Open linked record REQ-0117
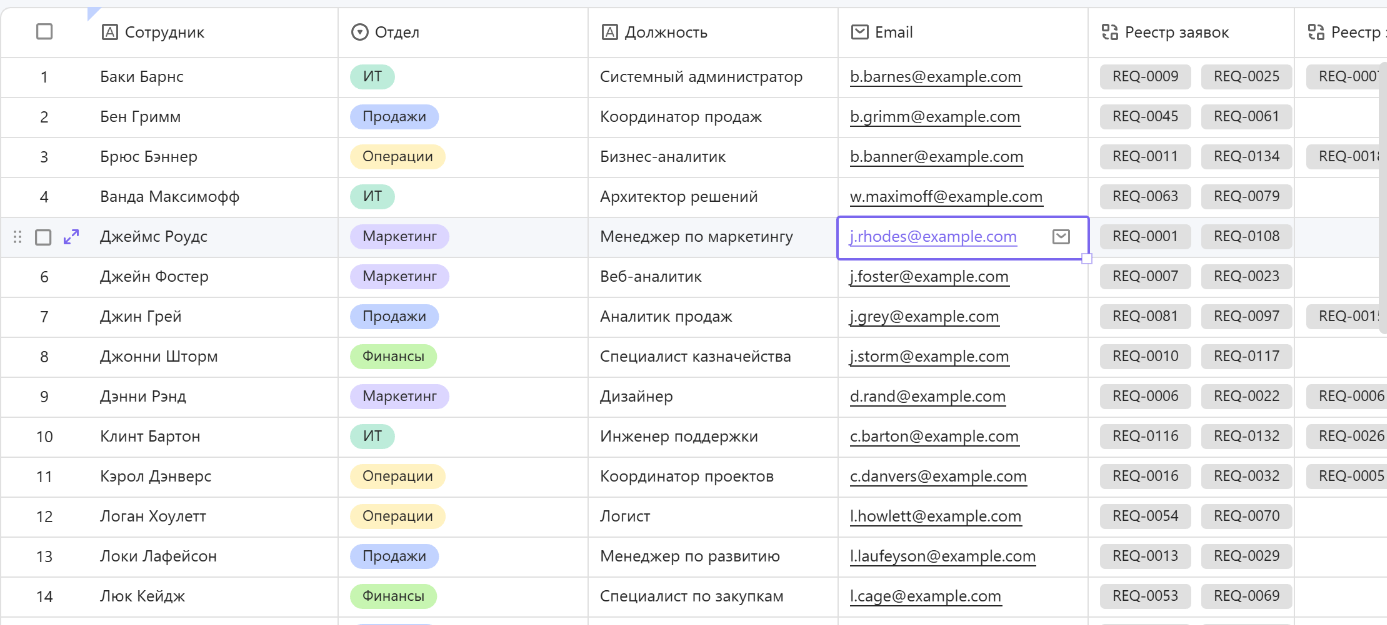 [x=1246, y=357]
